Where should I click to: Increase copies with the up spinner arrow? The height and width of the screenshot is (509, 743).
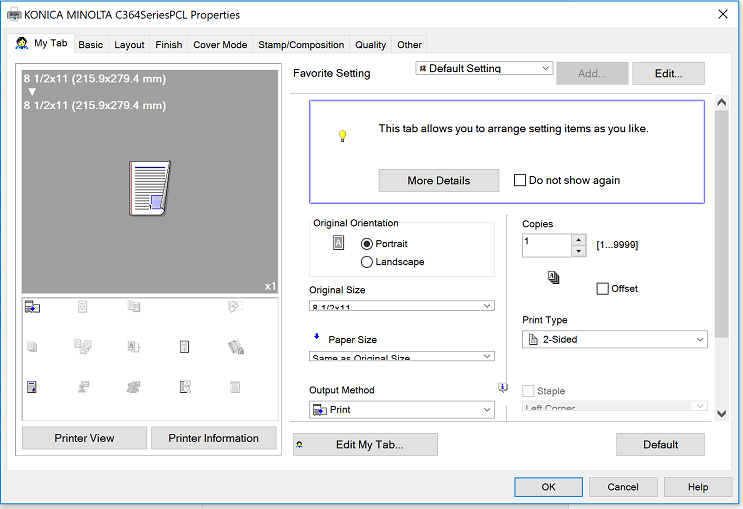(579, 240)
